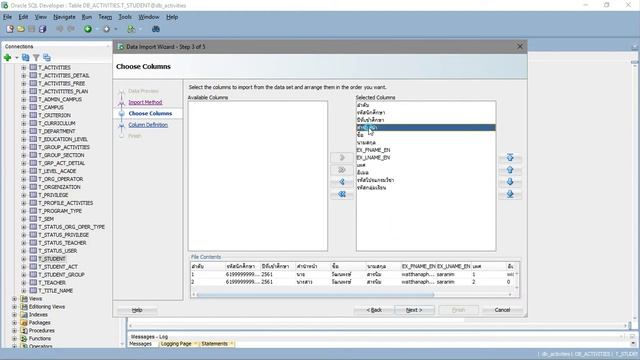This screenshot has height=360, width=640.
Task: Click the File Contents horizontal scrollbar
Action: 315,294
